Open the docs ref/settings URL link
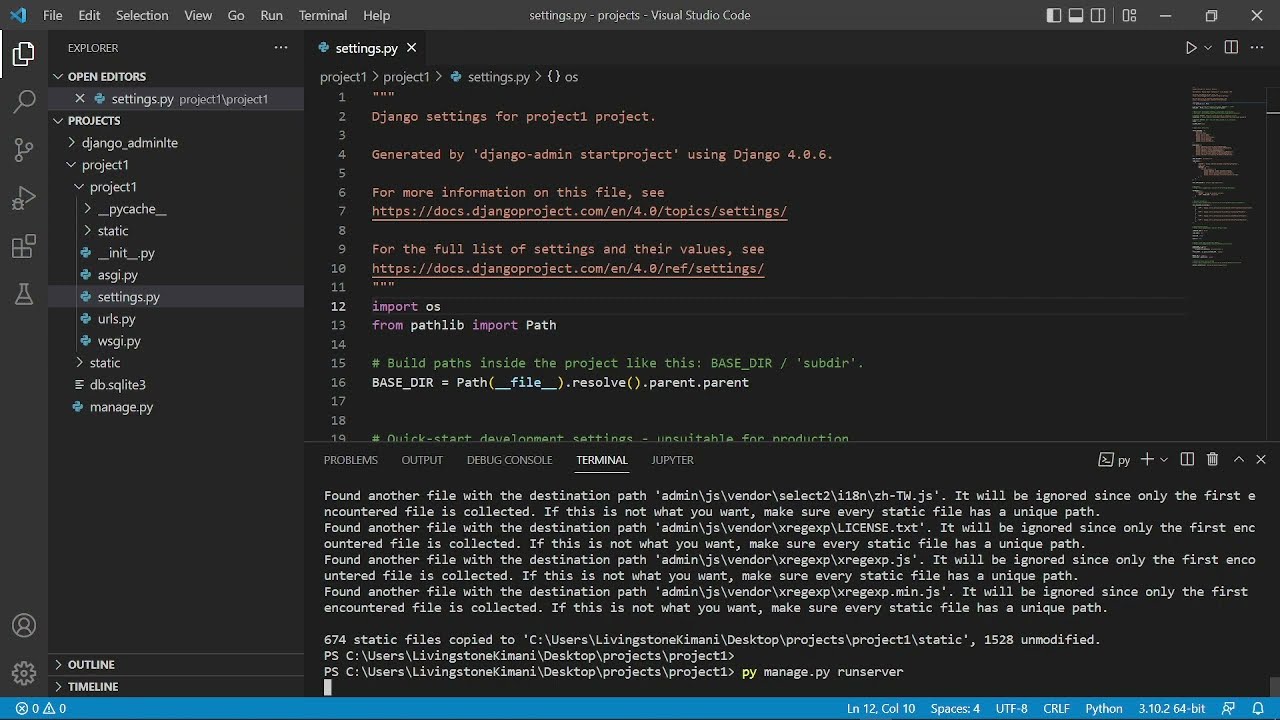This screenshot has width=1280, height=720. [568, 268]
